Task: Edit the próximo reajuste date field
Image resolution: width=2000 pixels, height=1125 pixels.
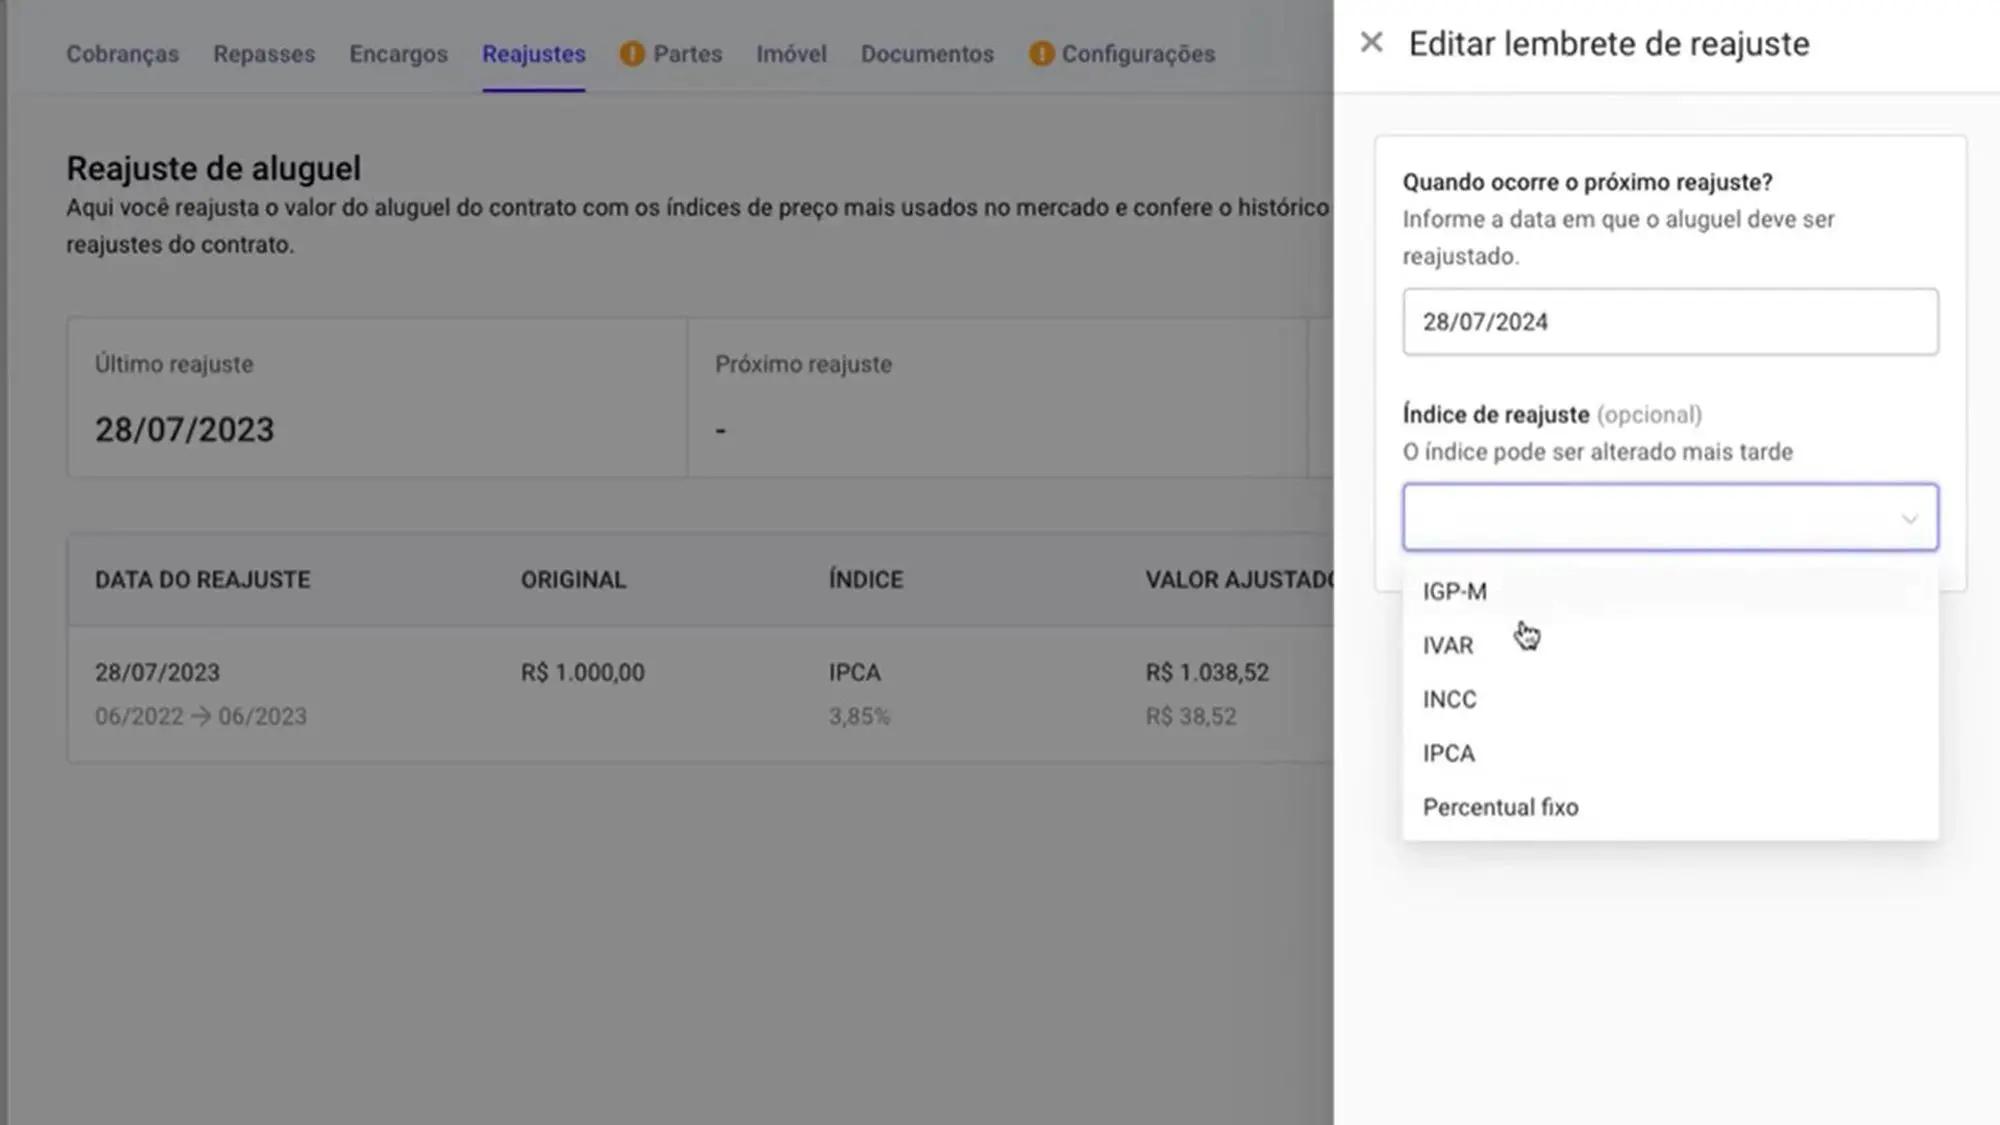Action: pyautogui.click(x=1668, y=320)
